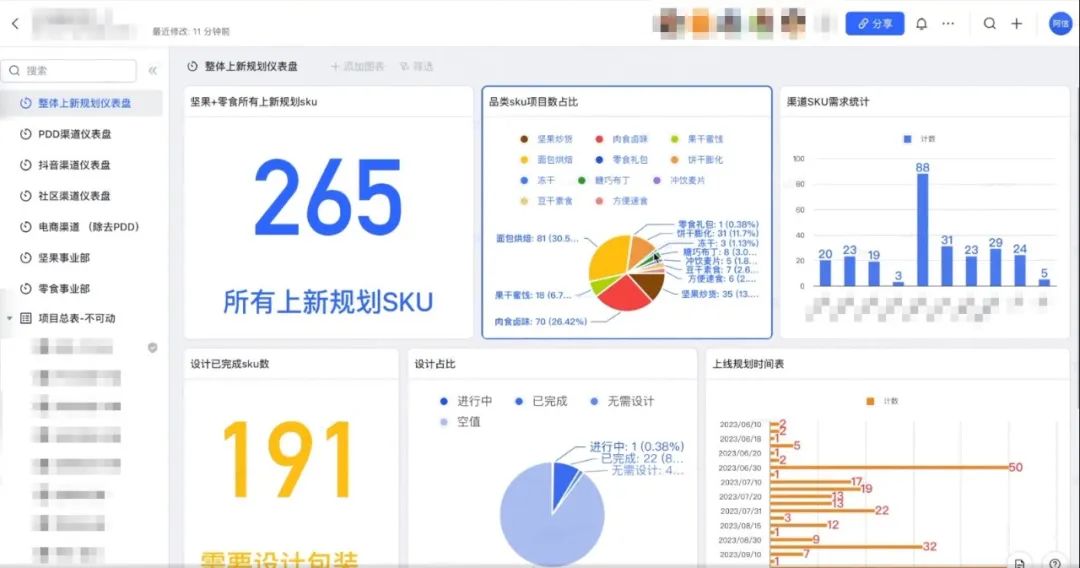Click the dashboard icon beside 抖音渠道仪表盘
This screenshot has height=568, width=1080.
pyautogui.click(x=25, y=165)
